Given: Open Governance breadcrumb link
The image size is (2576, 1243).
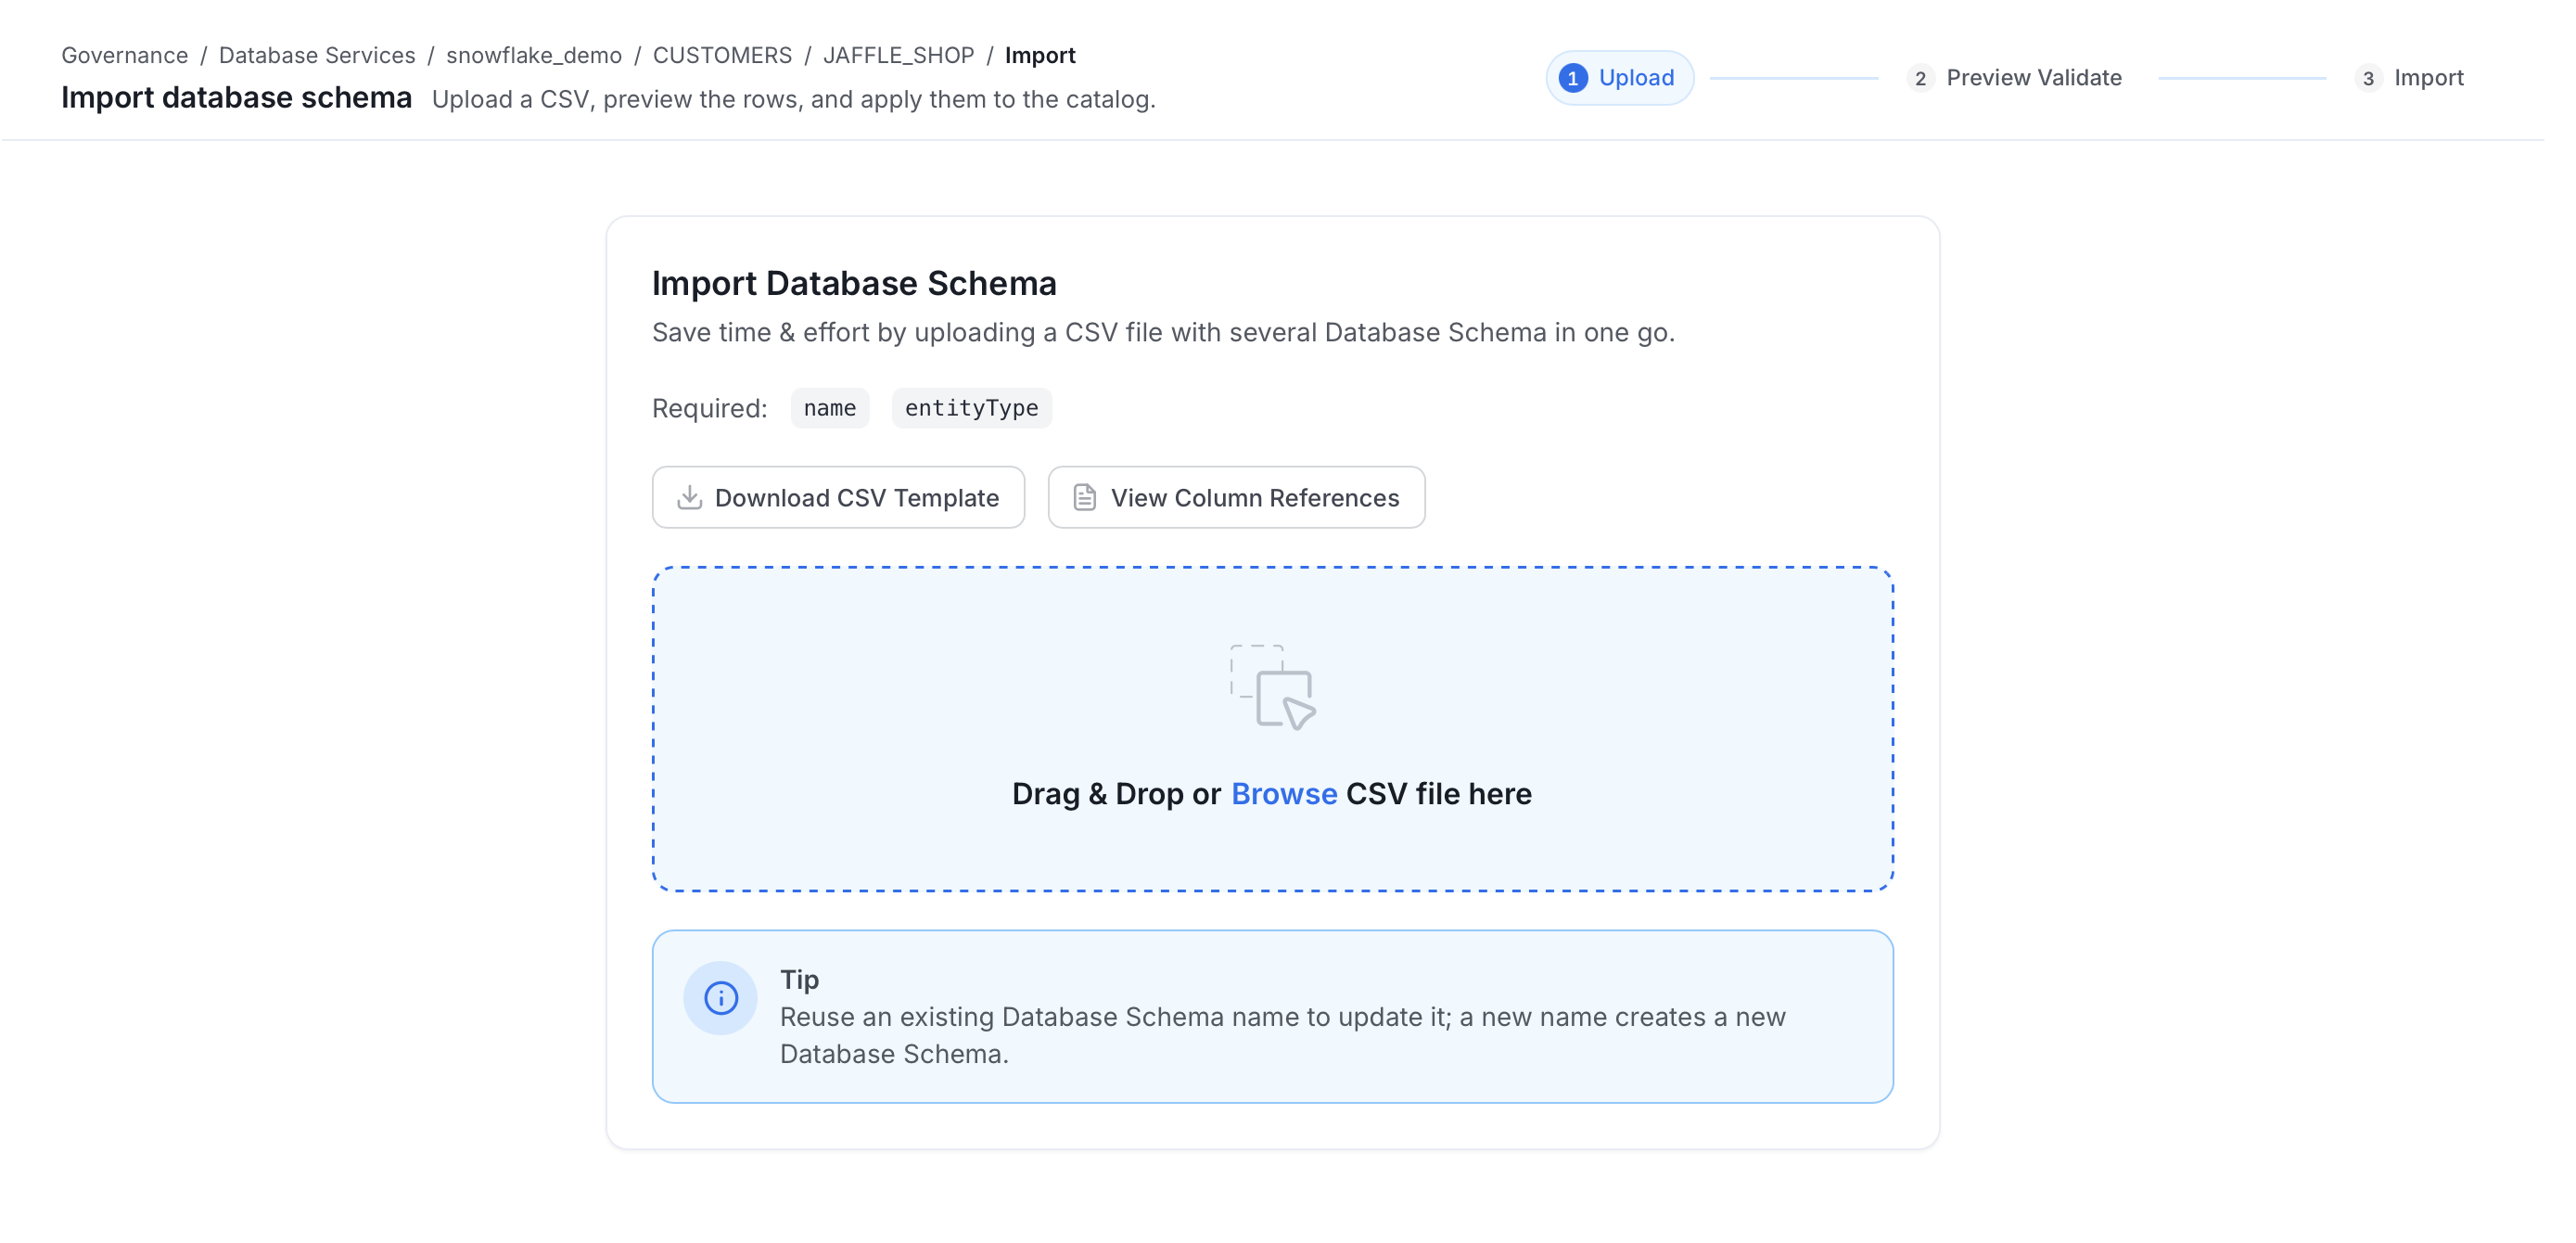Looking at the screenshot, I should click(x=124, y=55).
